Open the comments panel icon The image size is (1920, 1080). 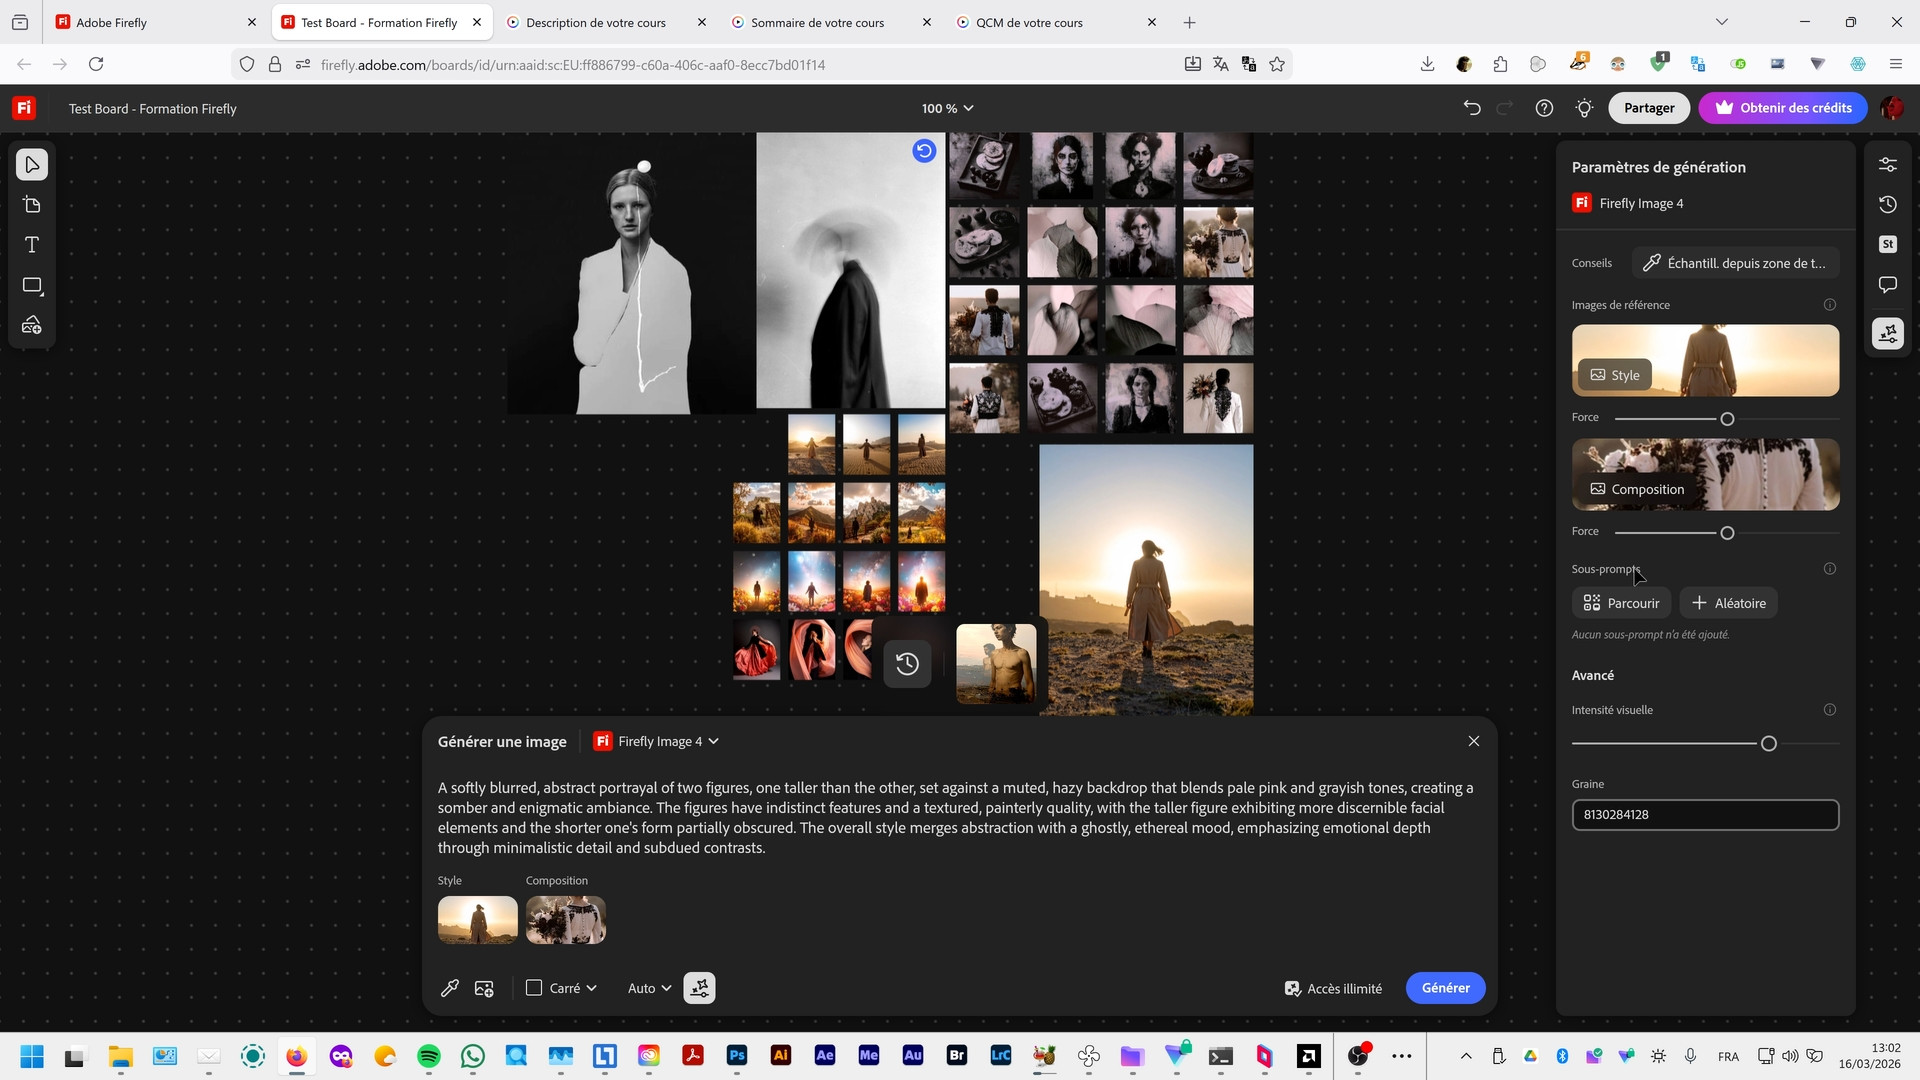[1887, 285]
